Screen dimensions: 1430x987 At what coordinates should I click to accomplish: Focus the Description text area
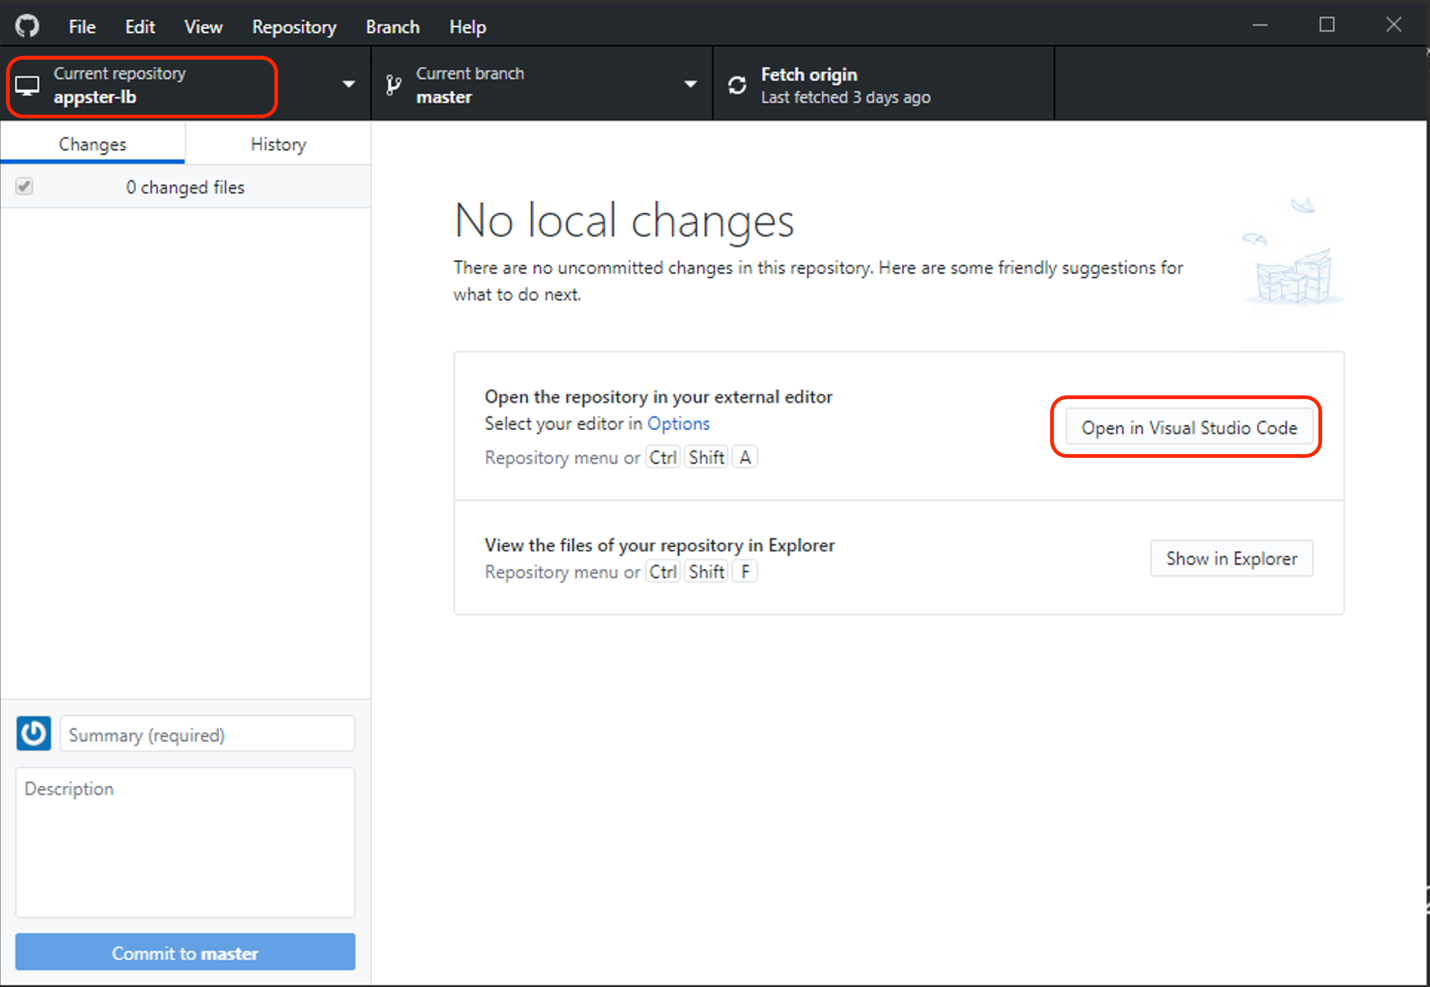click(x=185, y=842)
